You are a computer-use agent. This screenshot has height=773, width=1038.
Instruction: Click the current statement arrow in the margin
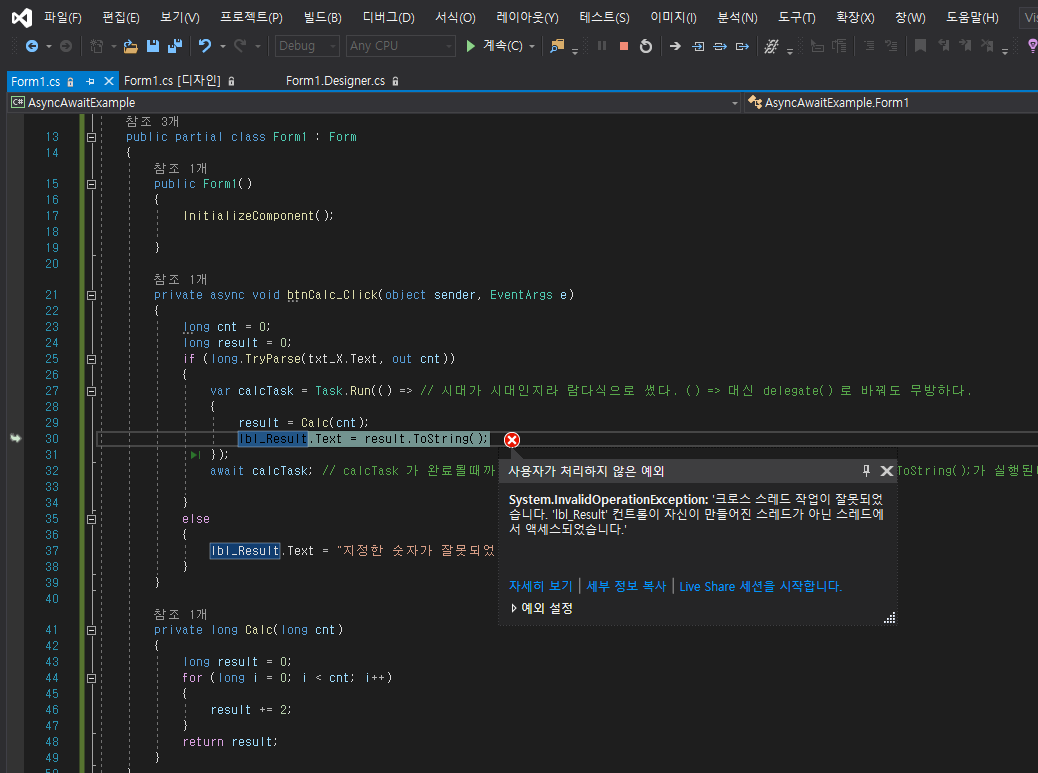15,438
